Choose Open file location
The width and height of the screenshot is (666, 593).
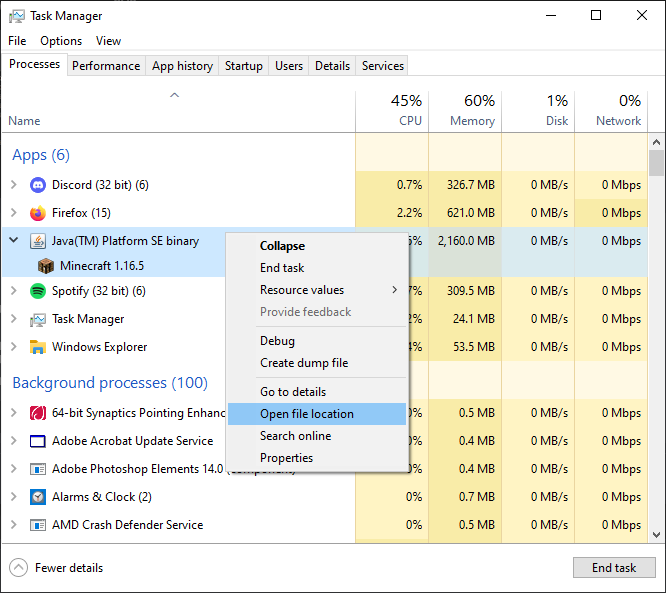[317, 414]
